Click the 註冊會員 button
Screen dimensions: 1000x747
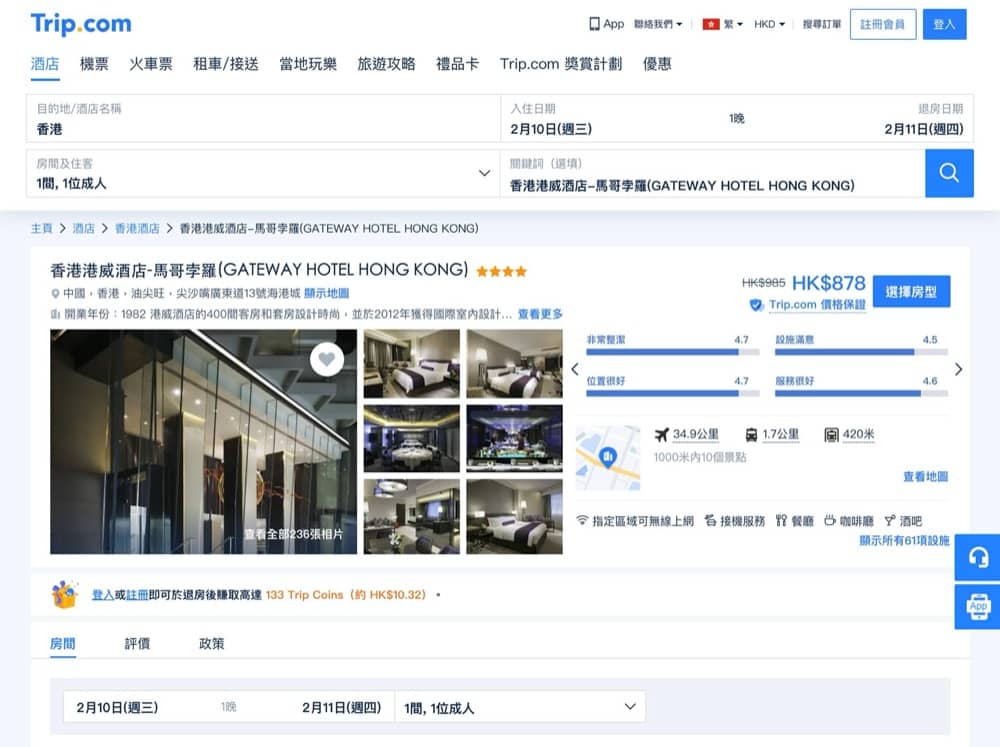tap(883, 24)
